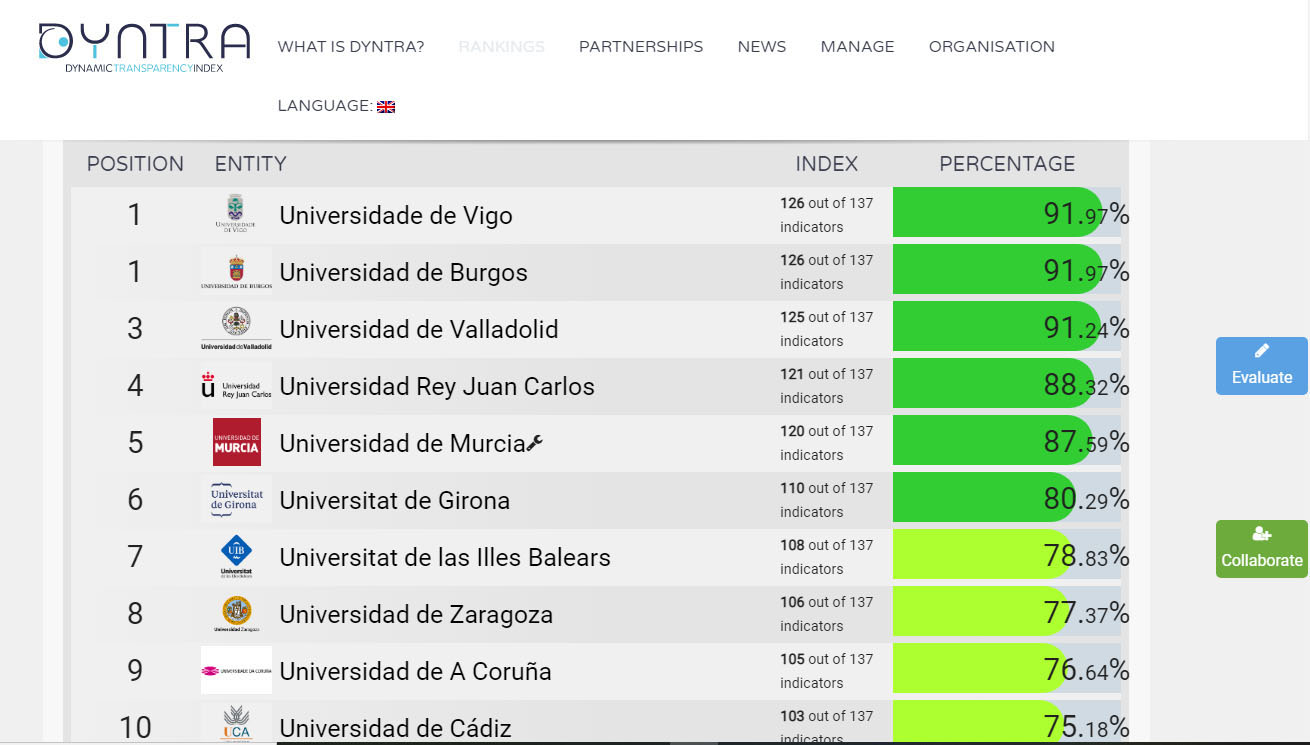Open Universitat de las Illes Balears link
The height and width of the screenshot is (745, 1310).
445,558
